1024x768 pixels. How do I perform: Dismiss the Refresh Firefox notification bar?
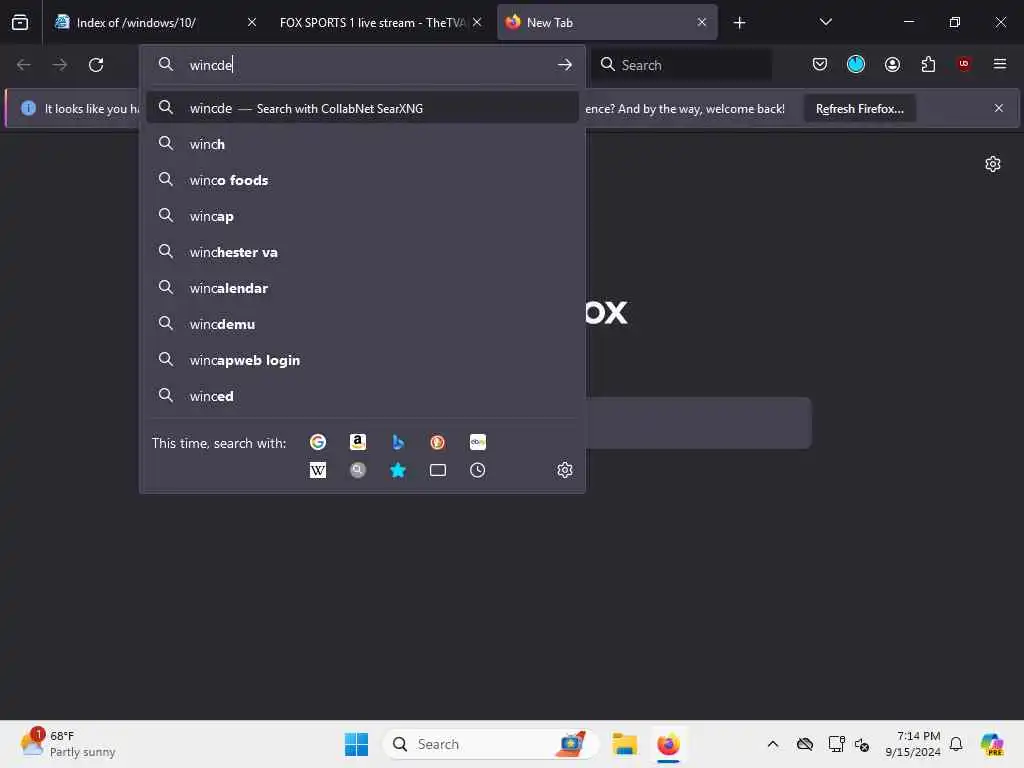999,108
